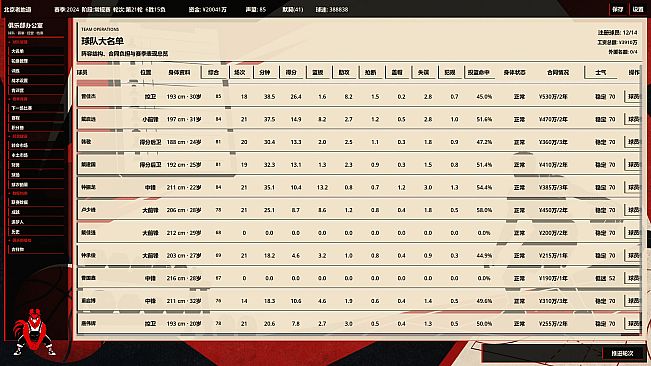
Task: Open the 设置 settings button
Action: (638, 9)
